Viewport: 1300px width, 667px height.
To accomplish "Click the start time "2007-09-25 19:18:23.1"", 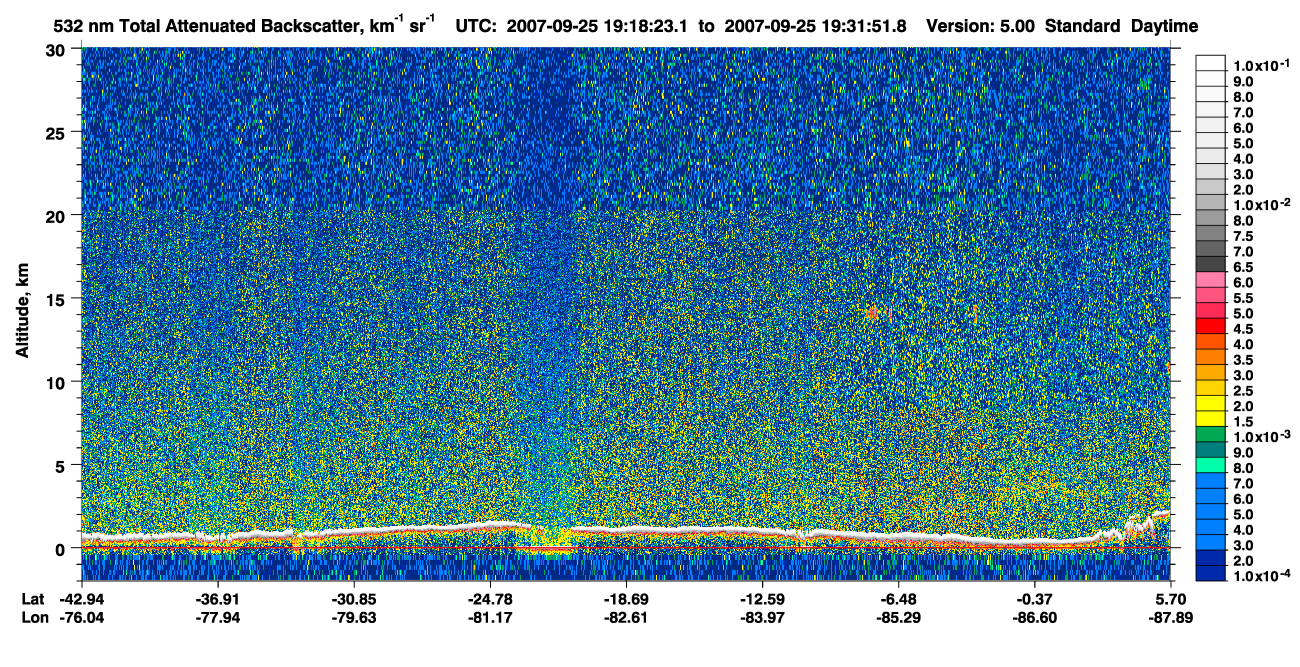I will click(599, 26).
